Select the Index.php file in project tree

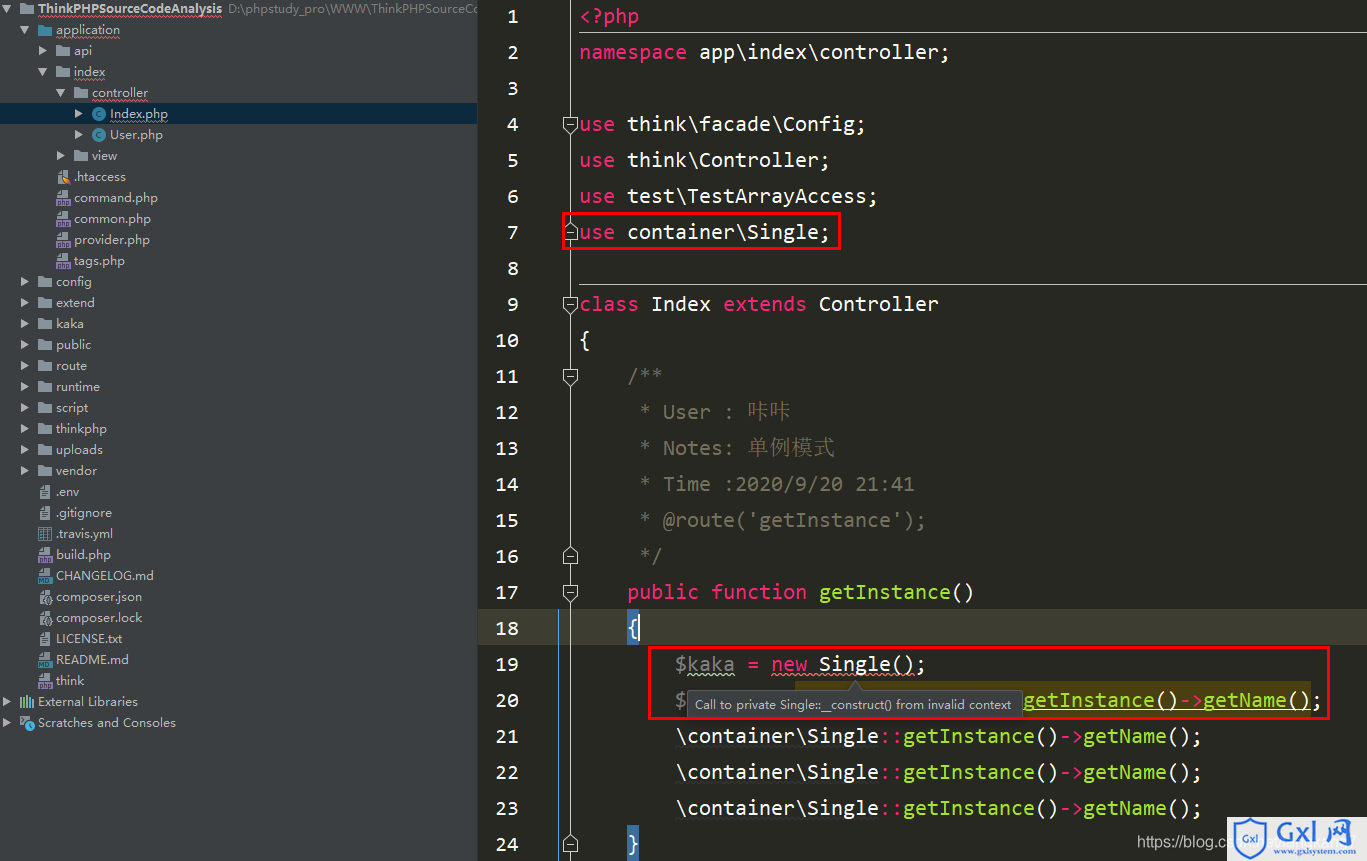point(139,114)
